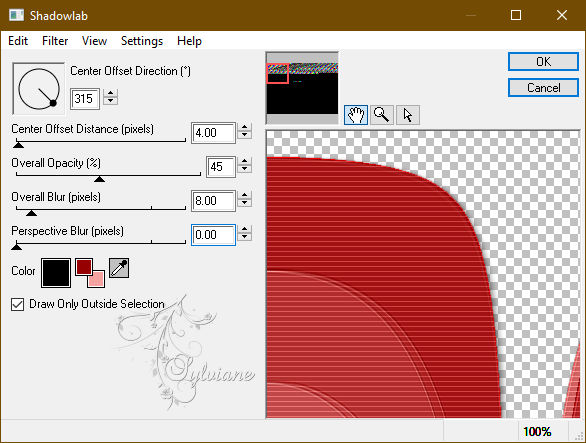
Task: Open the Filter menu
Action: [55, 41]
